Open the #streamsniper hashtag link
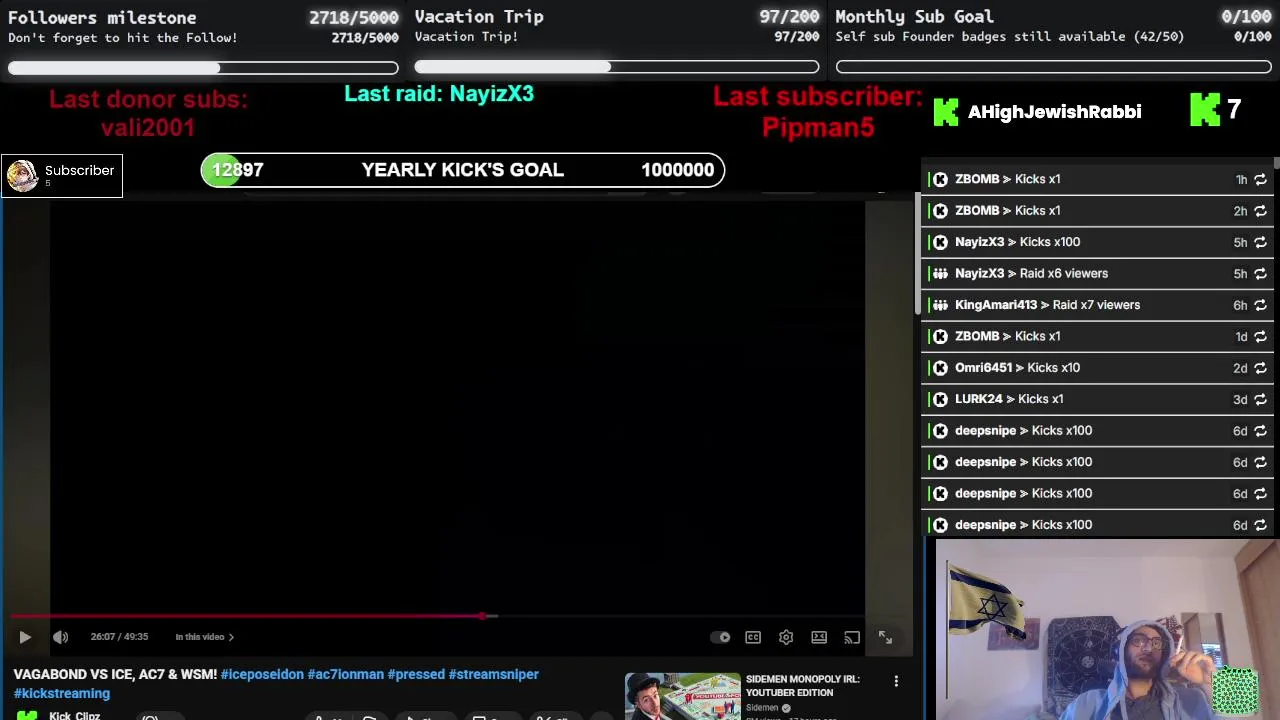Image resolution: width=1280 pixels, height=720 pixels. pos(494,674)
